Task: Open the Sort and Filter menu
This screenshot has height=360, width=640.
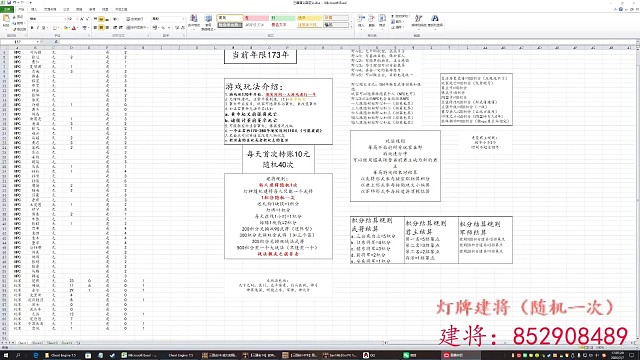Action: pos(418,21)
